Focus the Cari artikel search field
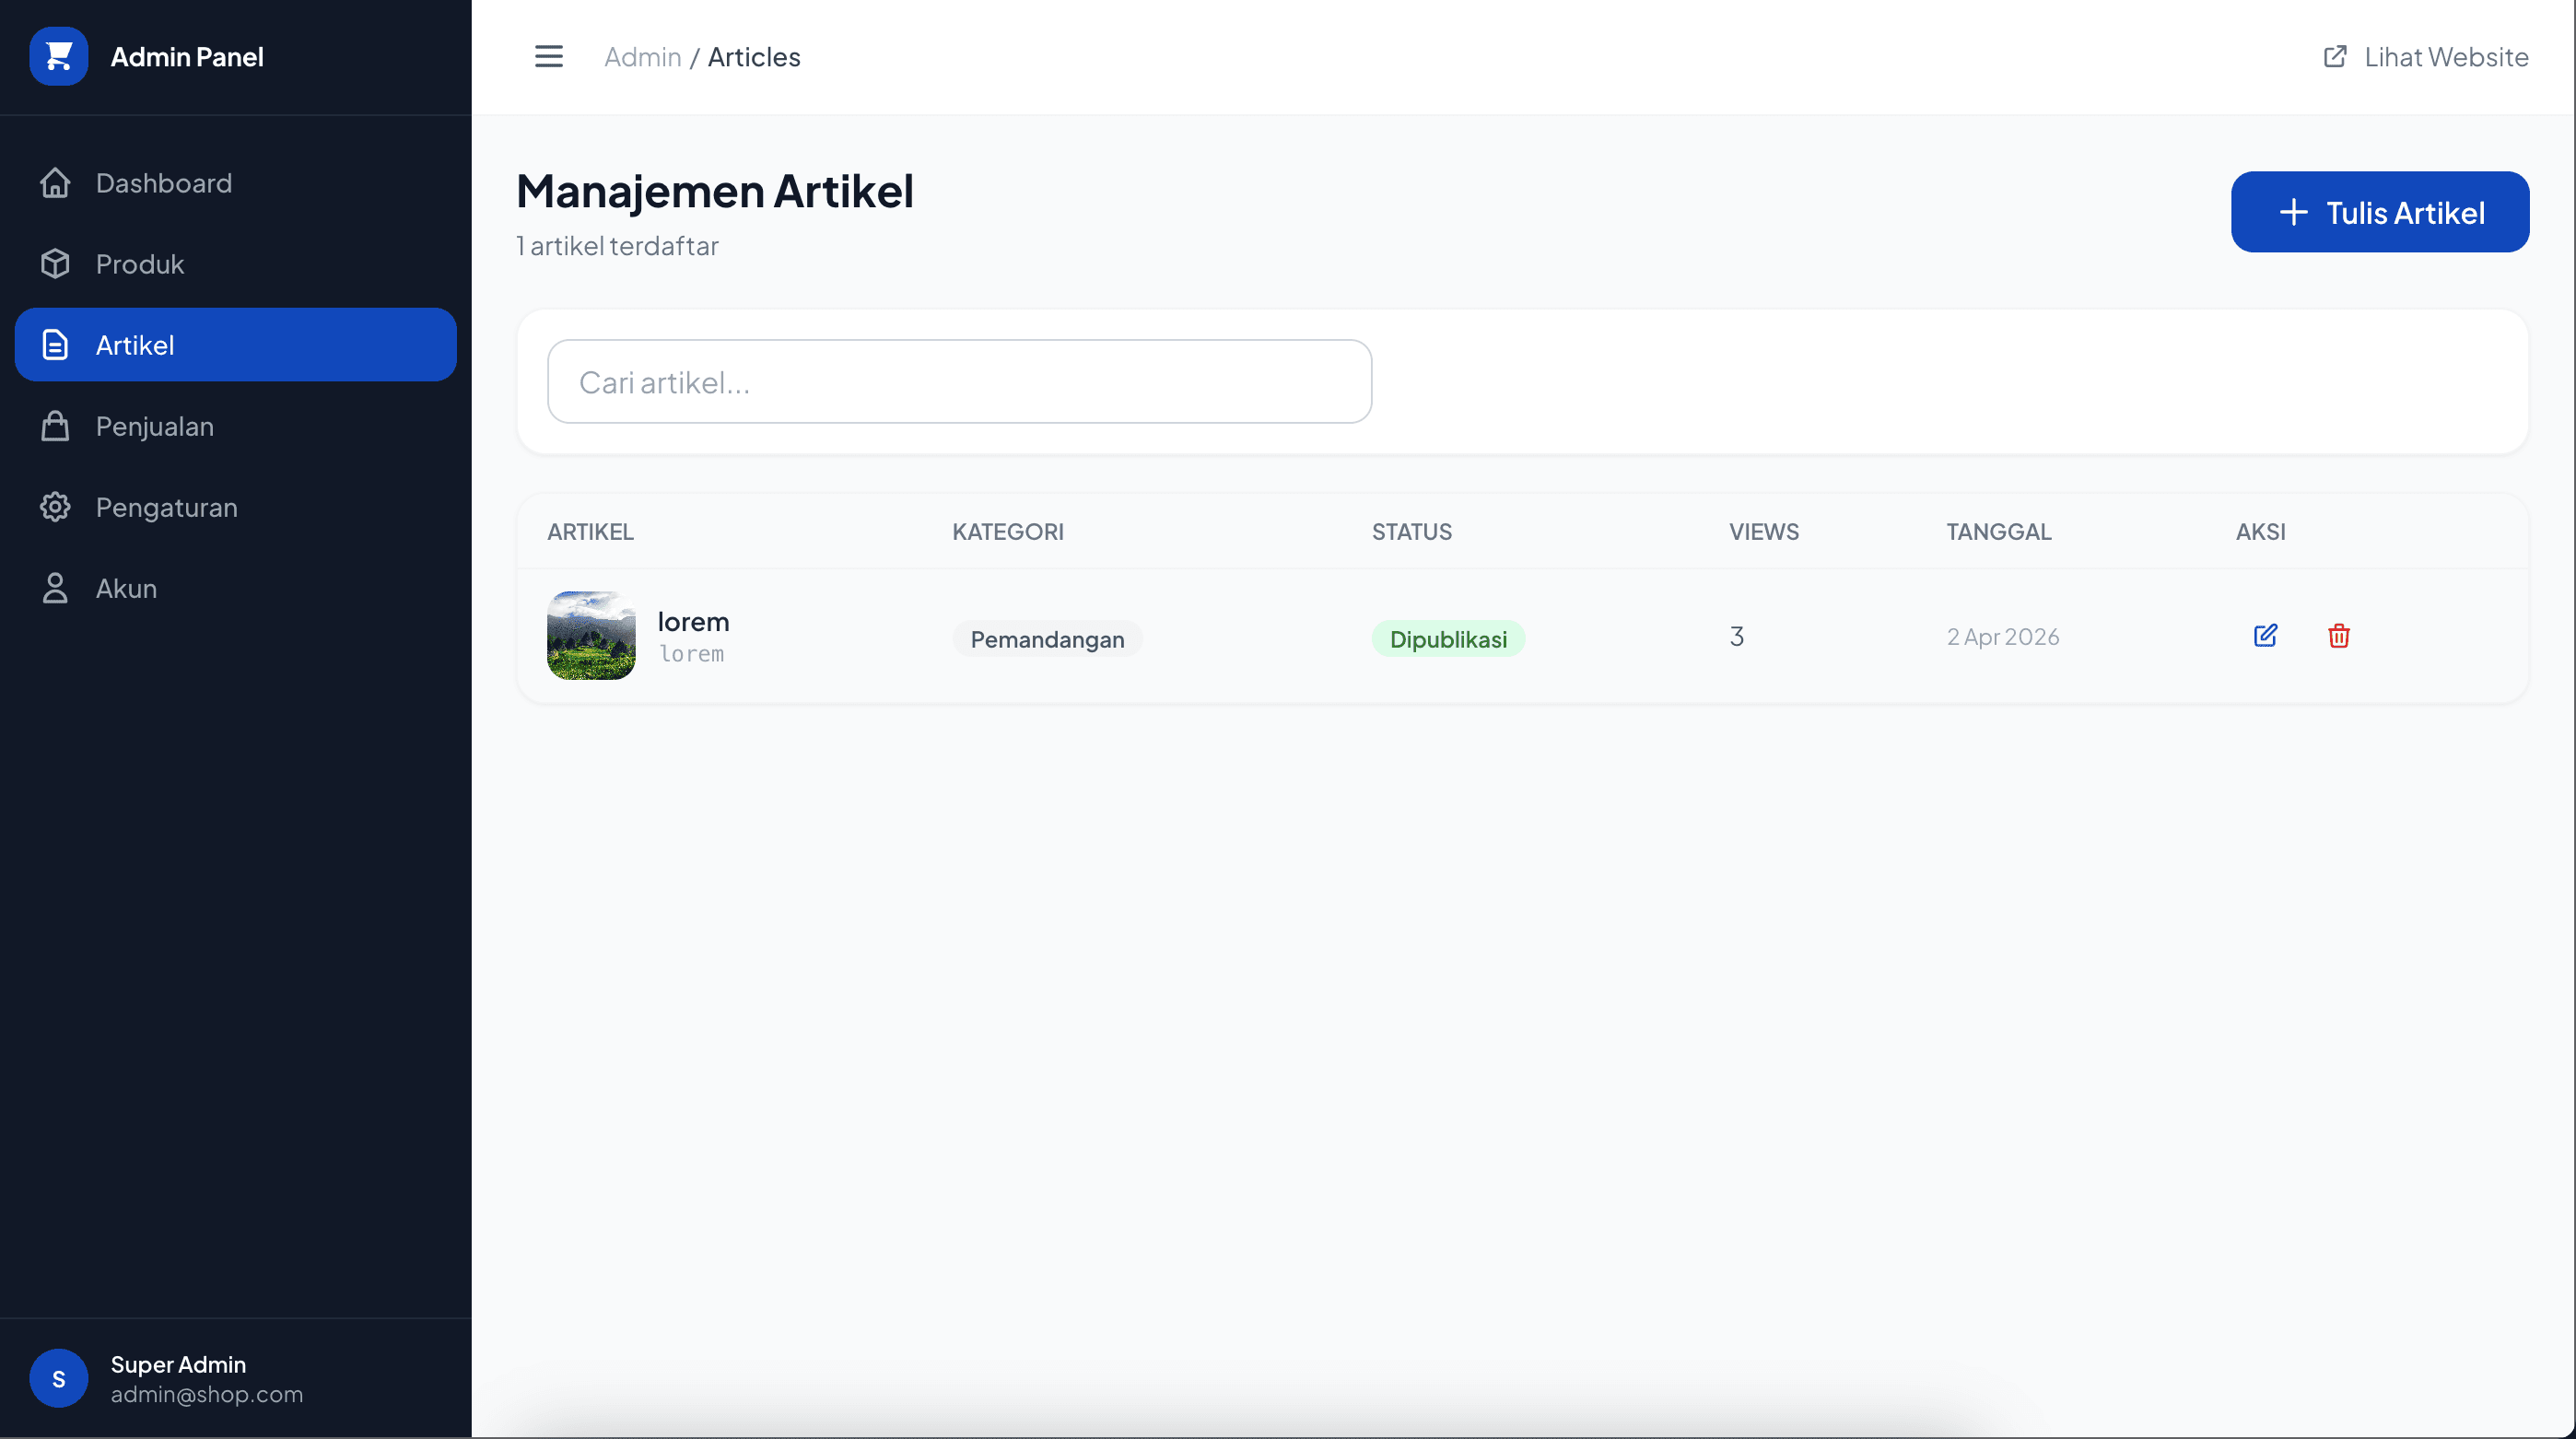Screen dimensions: 2576x1439 [958, 382]
